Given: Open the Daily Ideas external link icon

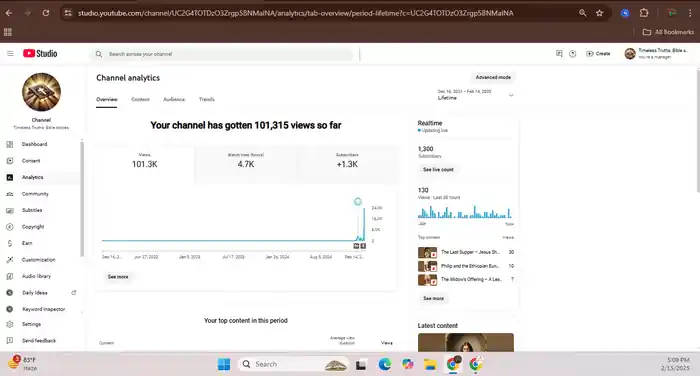Looking at the screenshot, I should point(74,293).
